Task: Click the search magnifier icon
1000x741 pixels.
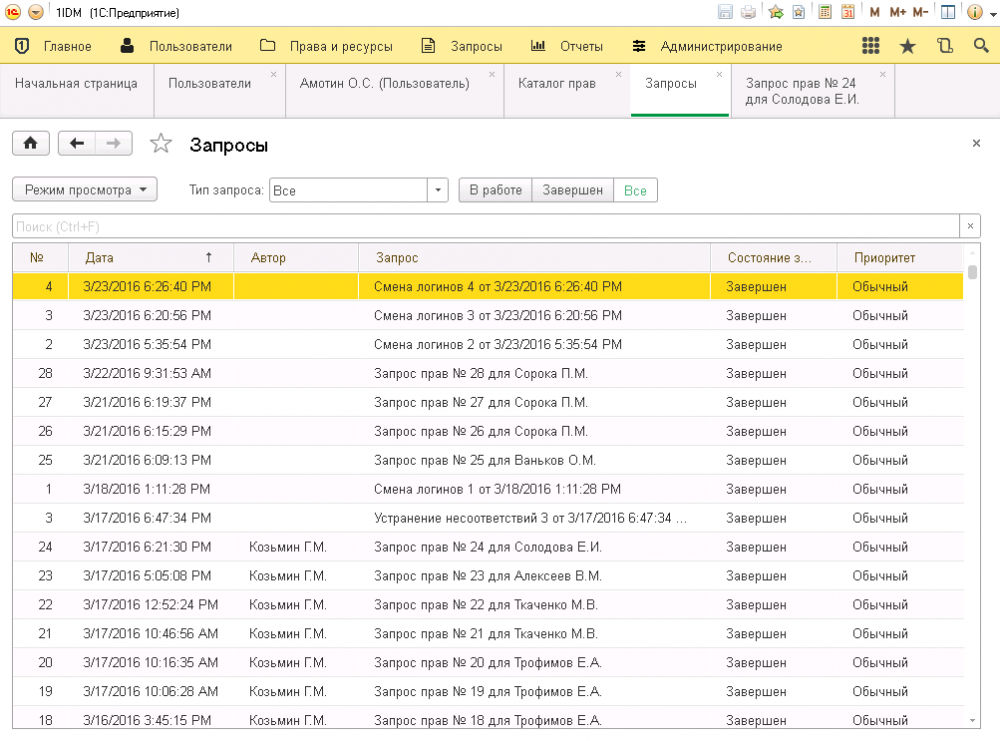Action: (x=980, y=46)
